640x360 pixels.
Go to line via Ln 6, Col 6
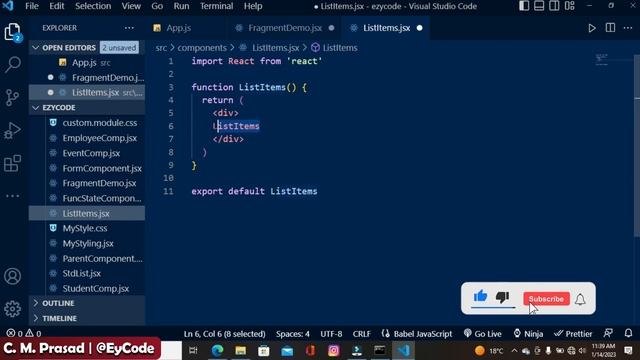point(224,333)
